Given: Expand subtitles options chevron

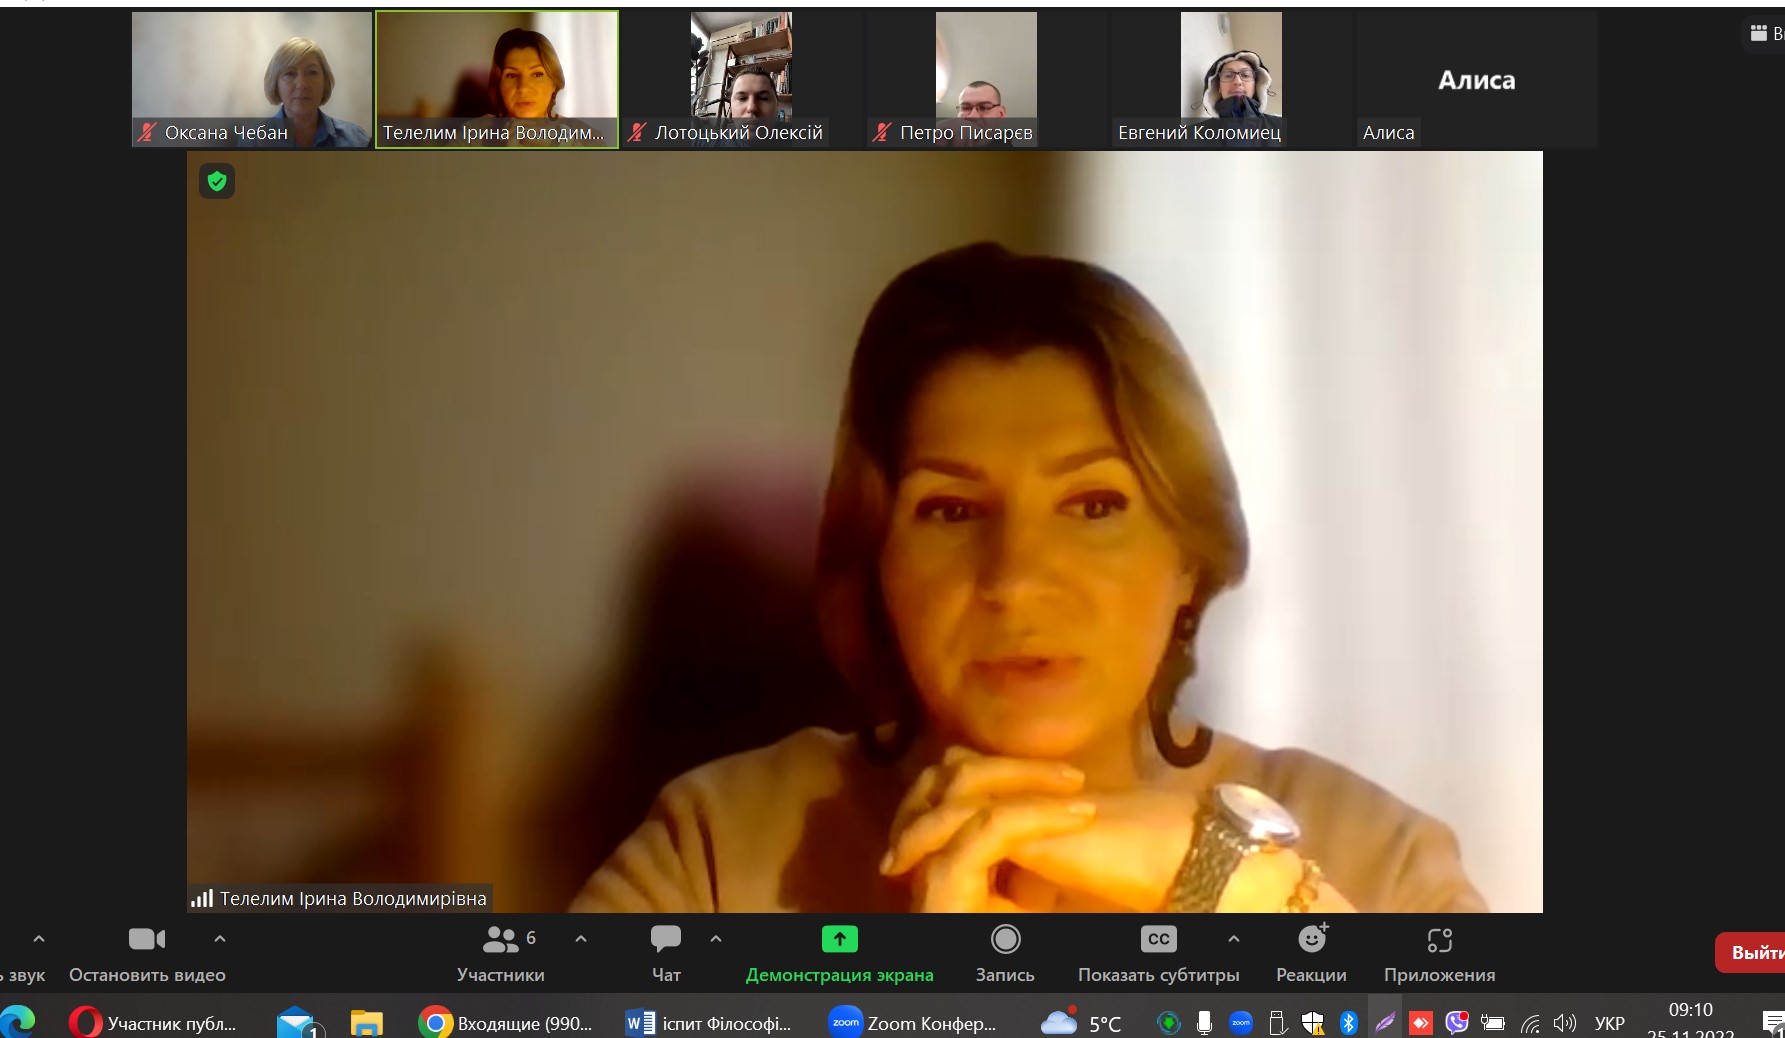Looking at the screenshot, I should 1234,939.
